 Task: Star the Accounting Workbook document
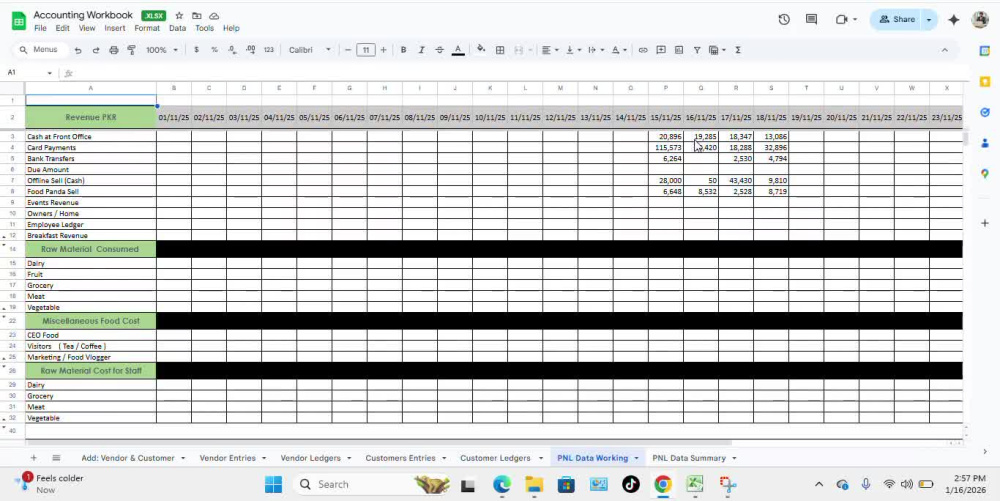(x=179, y=15)
